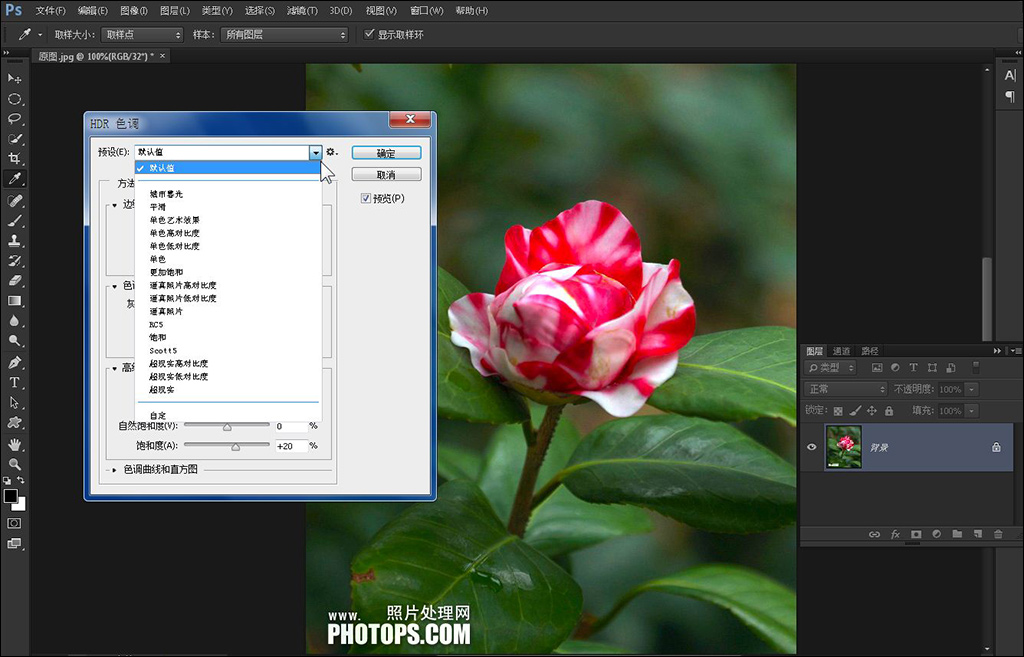Toggle lock transparent pixels

(838, 411)
